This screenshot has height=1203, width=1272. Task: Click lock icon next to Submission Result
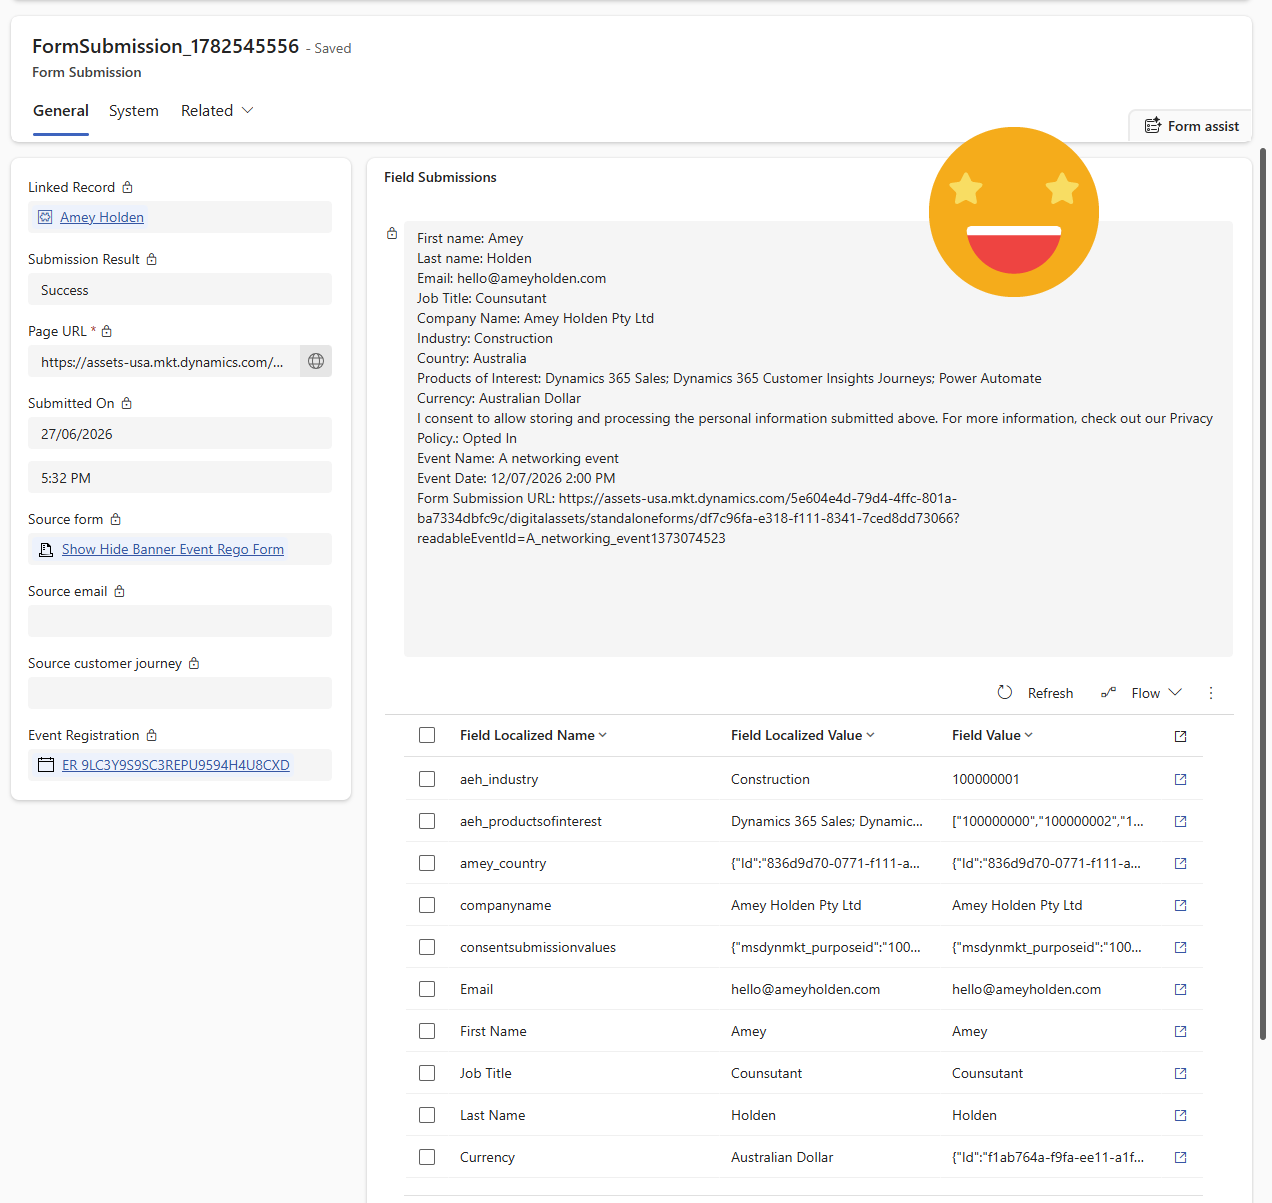pos(152,259)
